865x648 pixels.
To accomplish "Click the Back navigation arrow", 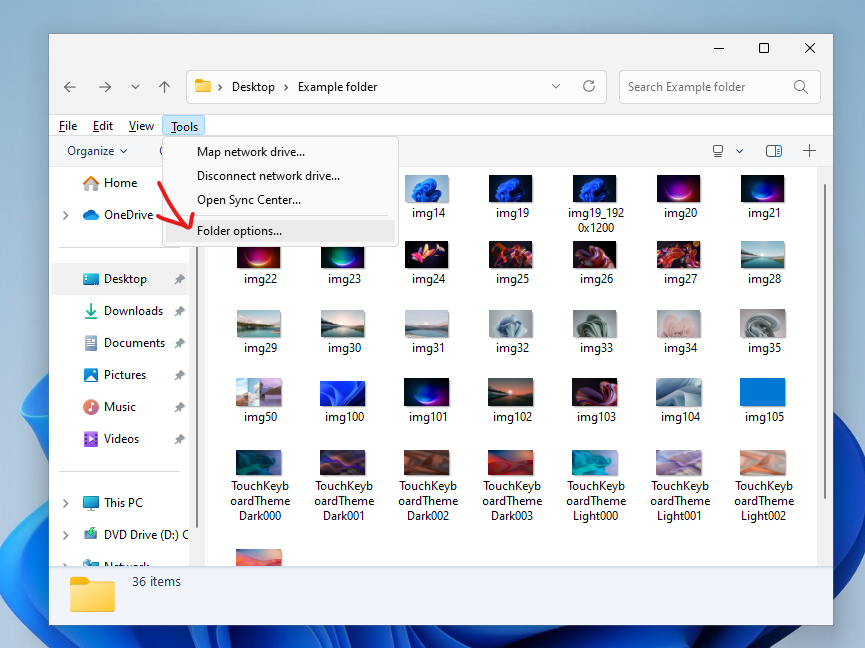I will [70, 87].
